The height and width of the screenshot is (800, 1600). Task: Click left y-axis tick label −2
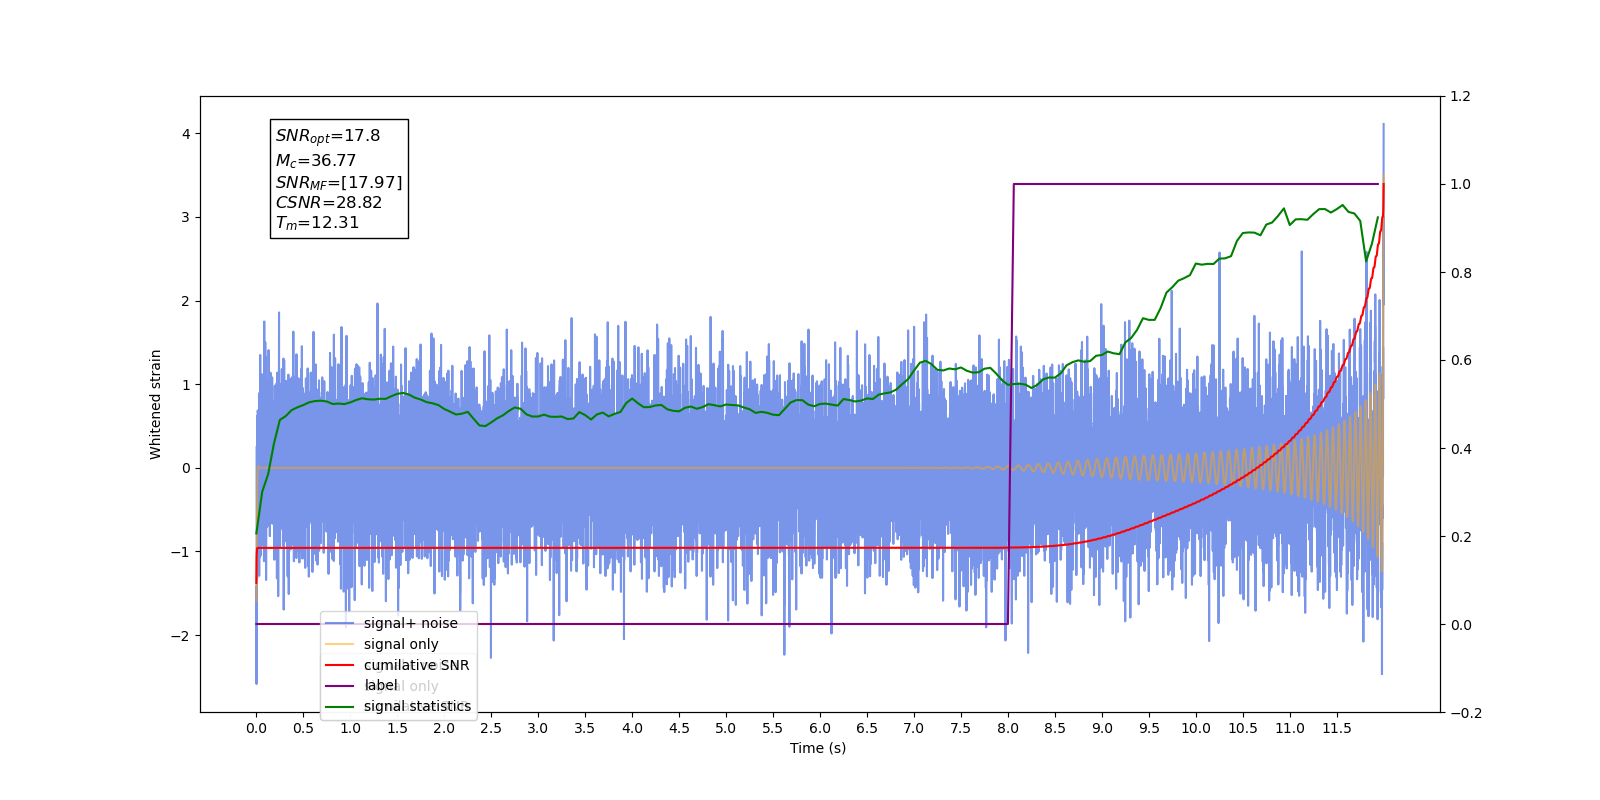[180, 636]
